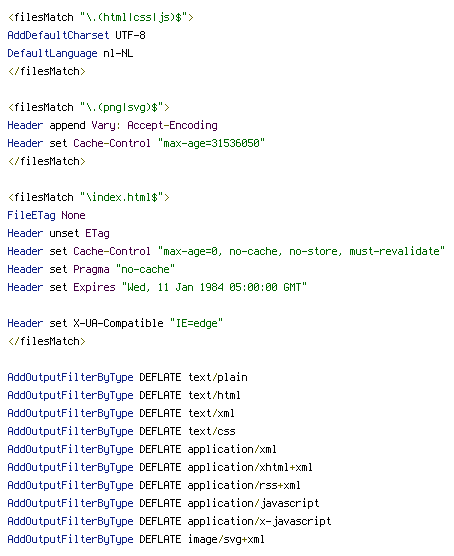This screenshot has width=454, height=556.
Task: Click the IE=edge string value
Action: click(196, 323)
